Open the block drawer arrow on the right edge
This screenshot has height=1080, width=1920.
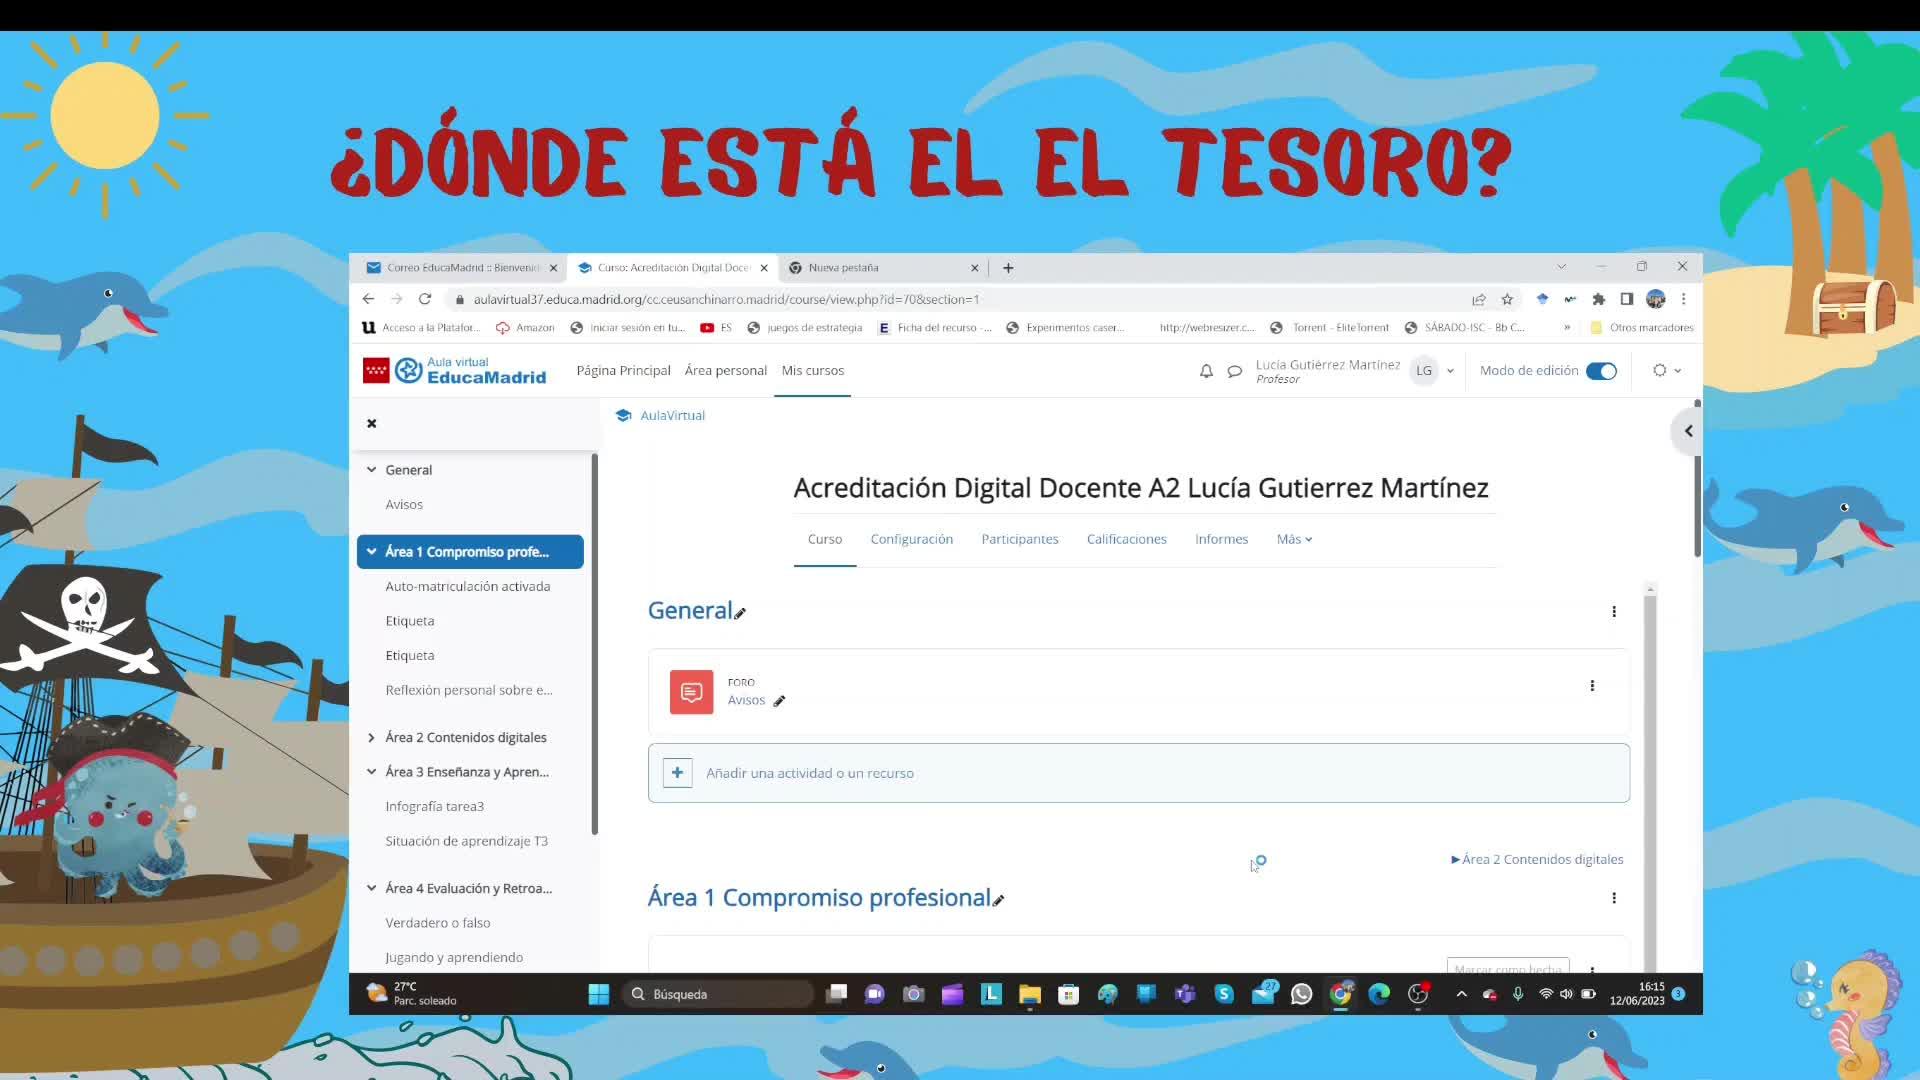coord(1688,431)
